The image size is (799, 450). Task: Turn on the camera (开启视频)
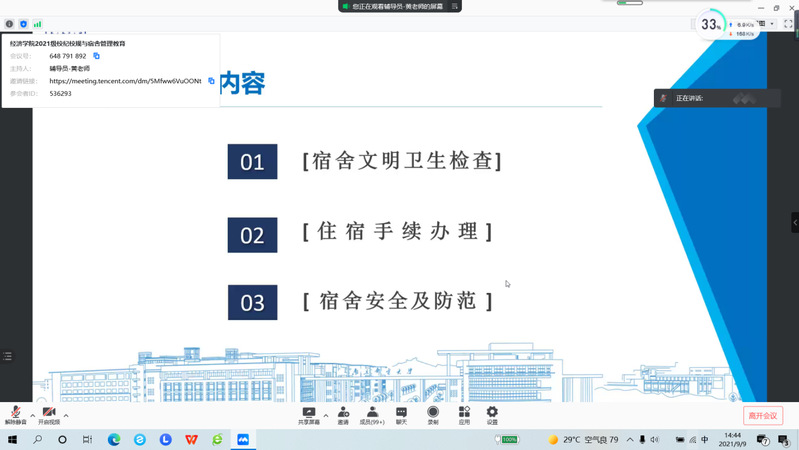point(48,415)
